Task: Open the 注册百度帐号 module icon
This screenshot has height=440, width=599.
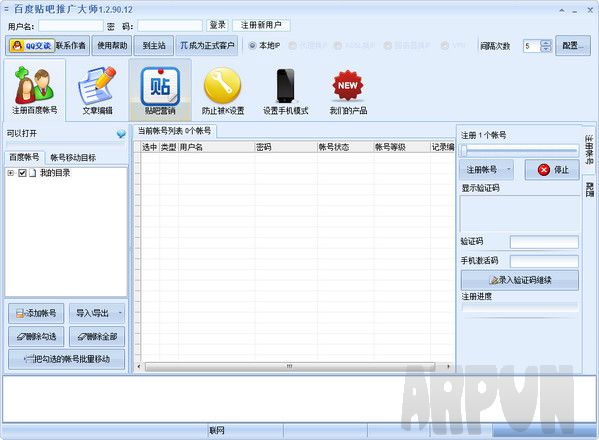Action: click(35, 90)
